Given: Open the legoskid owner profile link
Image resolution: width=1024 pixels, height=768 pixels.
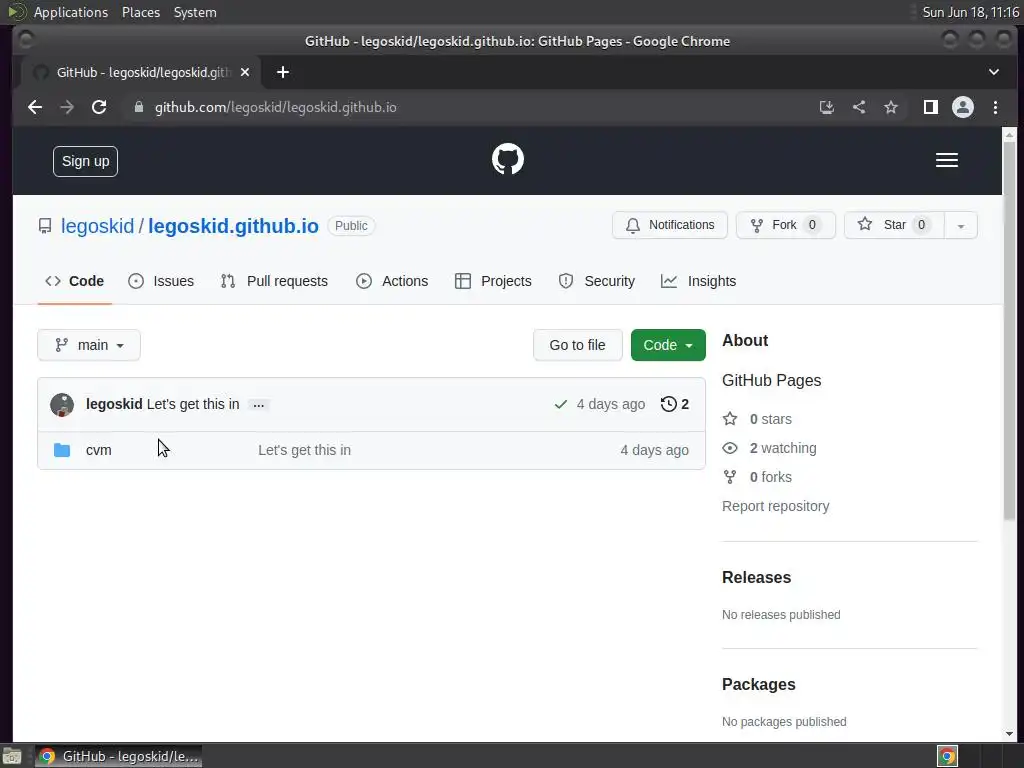Looking at the screenshot, I should tap(97, 226).
